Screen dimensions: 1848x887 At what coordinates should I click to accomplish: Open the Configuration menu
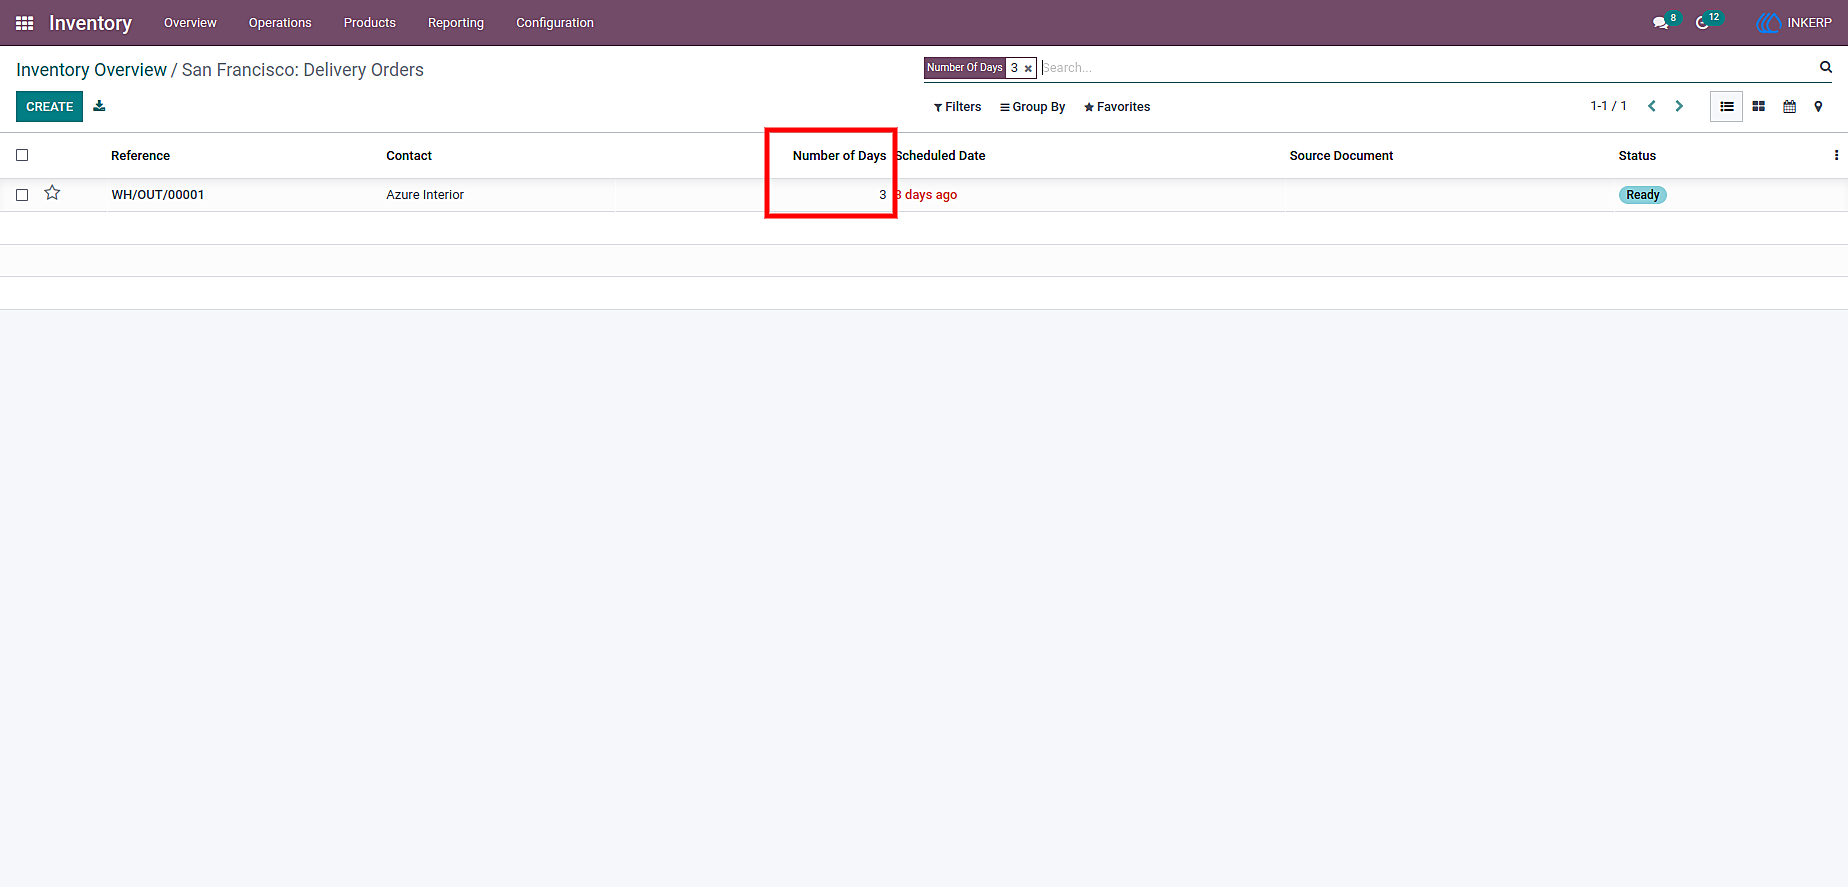(555, 23)
